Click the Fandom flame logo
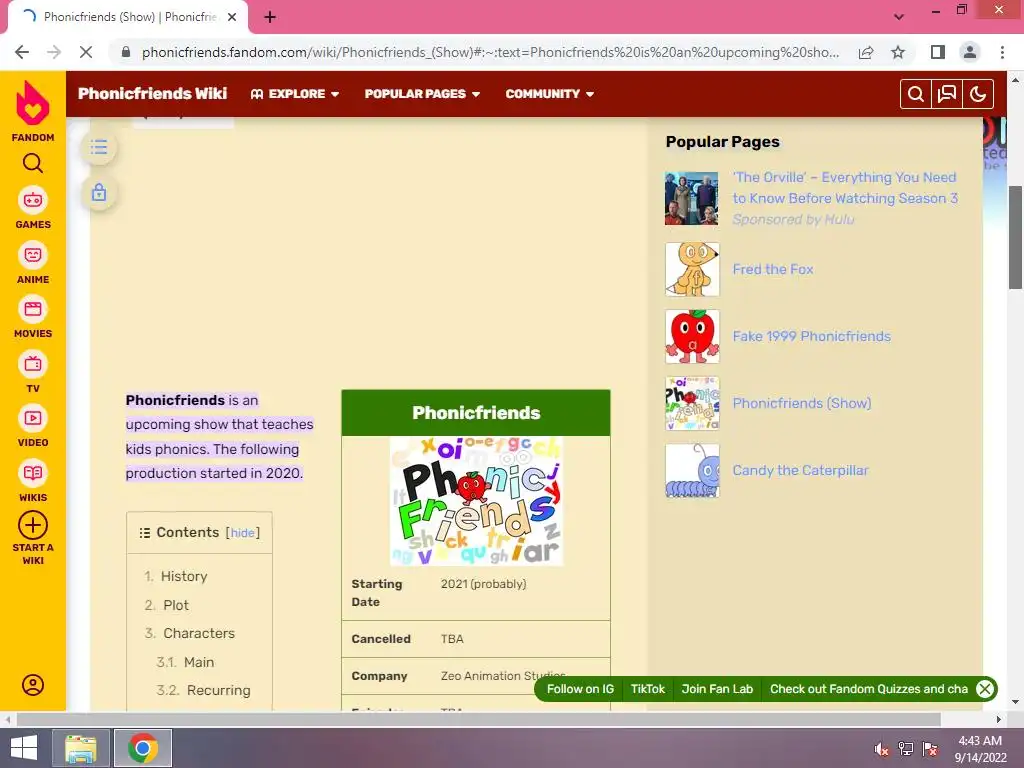Screen dimensions: 1024x768 (x=33, y=103)
